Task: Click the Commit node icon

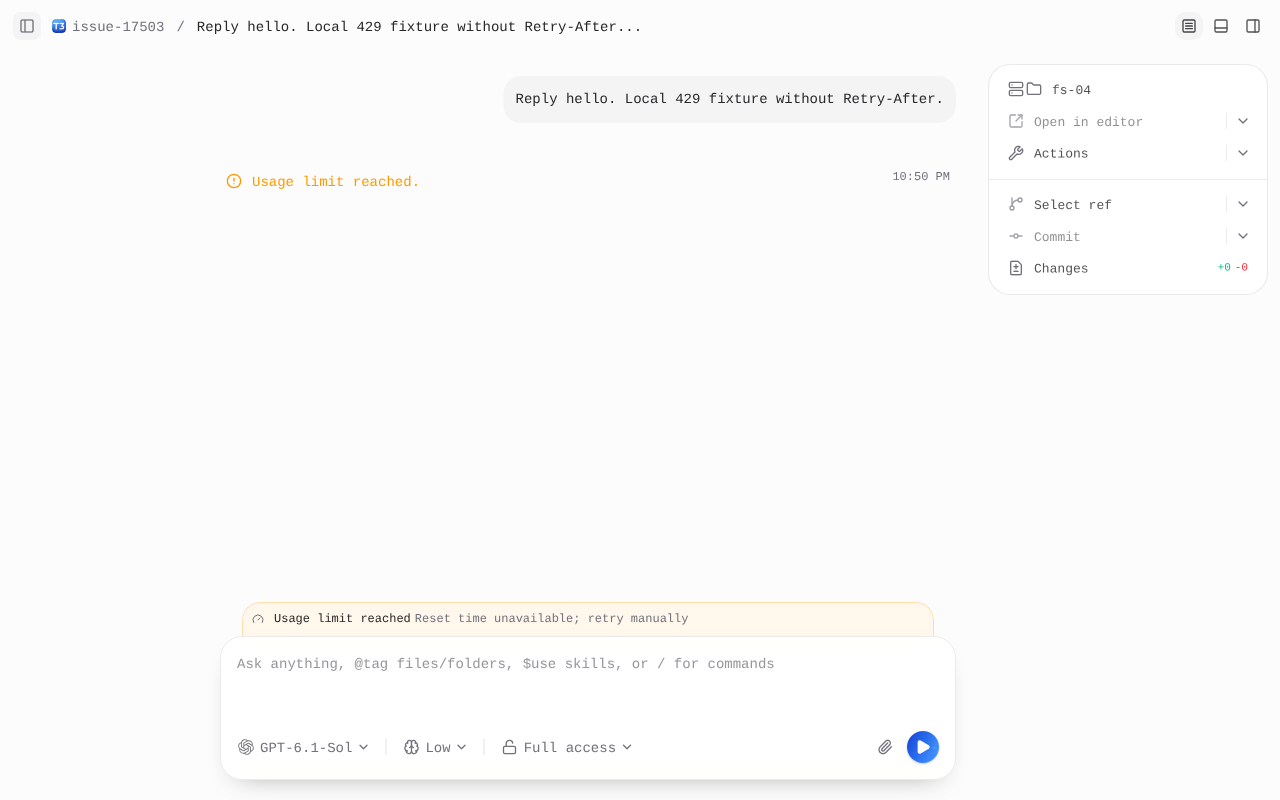Action: (1016, 236)
